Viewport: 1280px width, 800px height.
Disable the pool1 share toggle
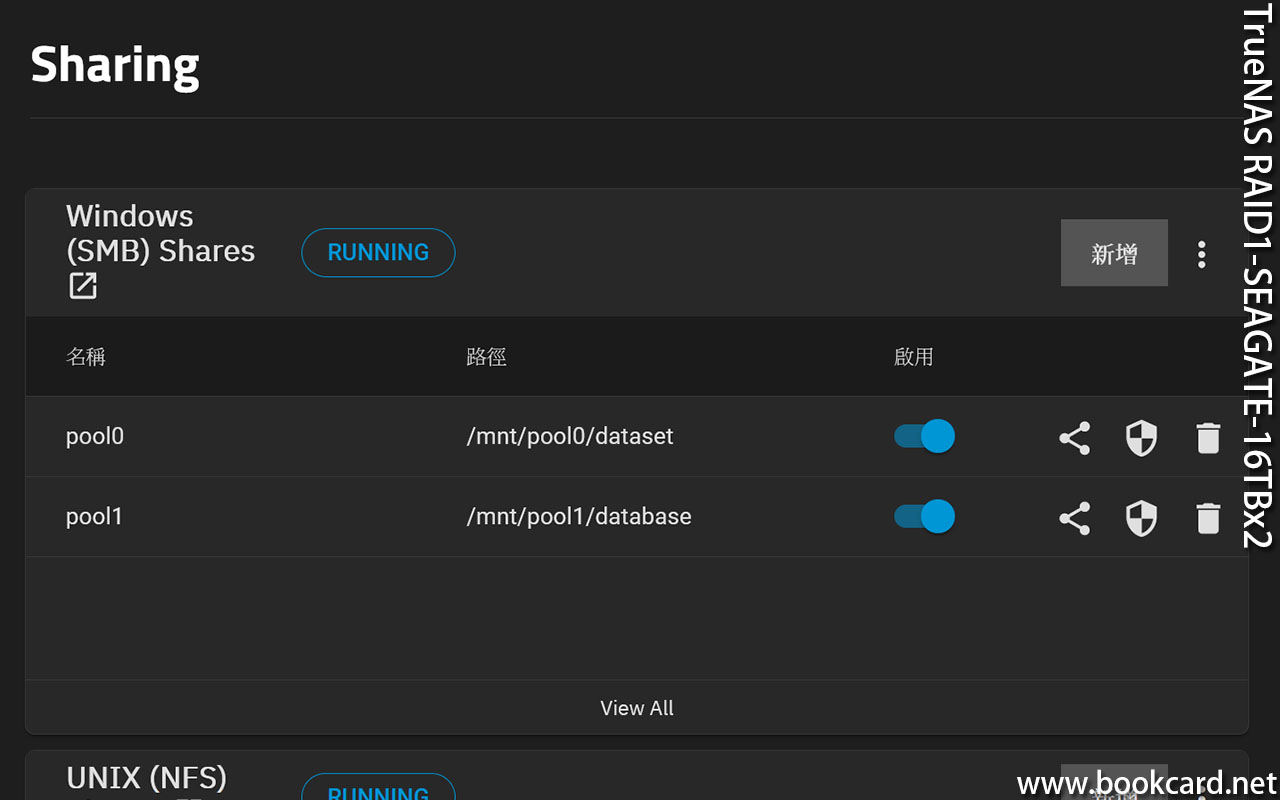924,517
